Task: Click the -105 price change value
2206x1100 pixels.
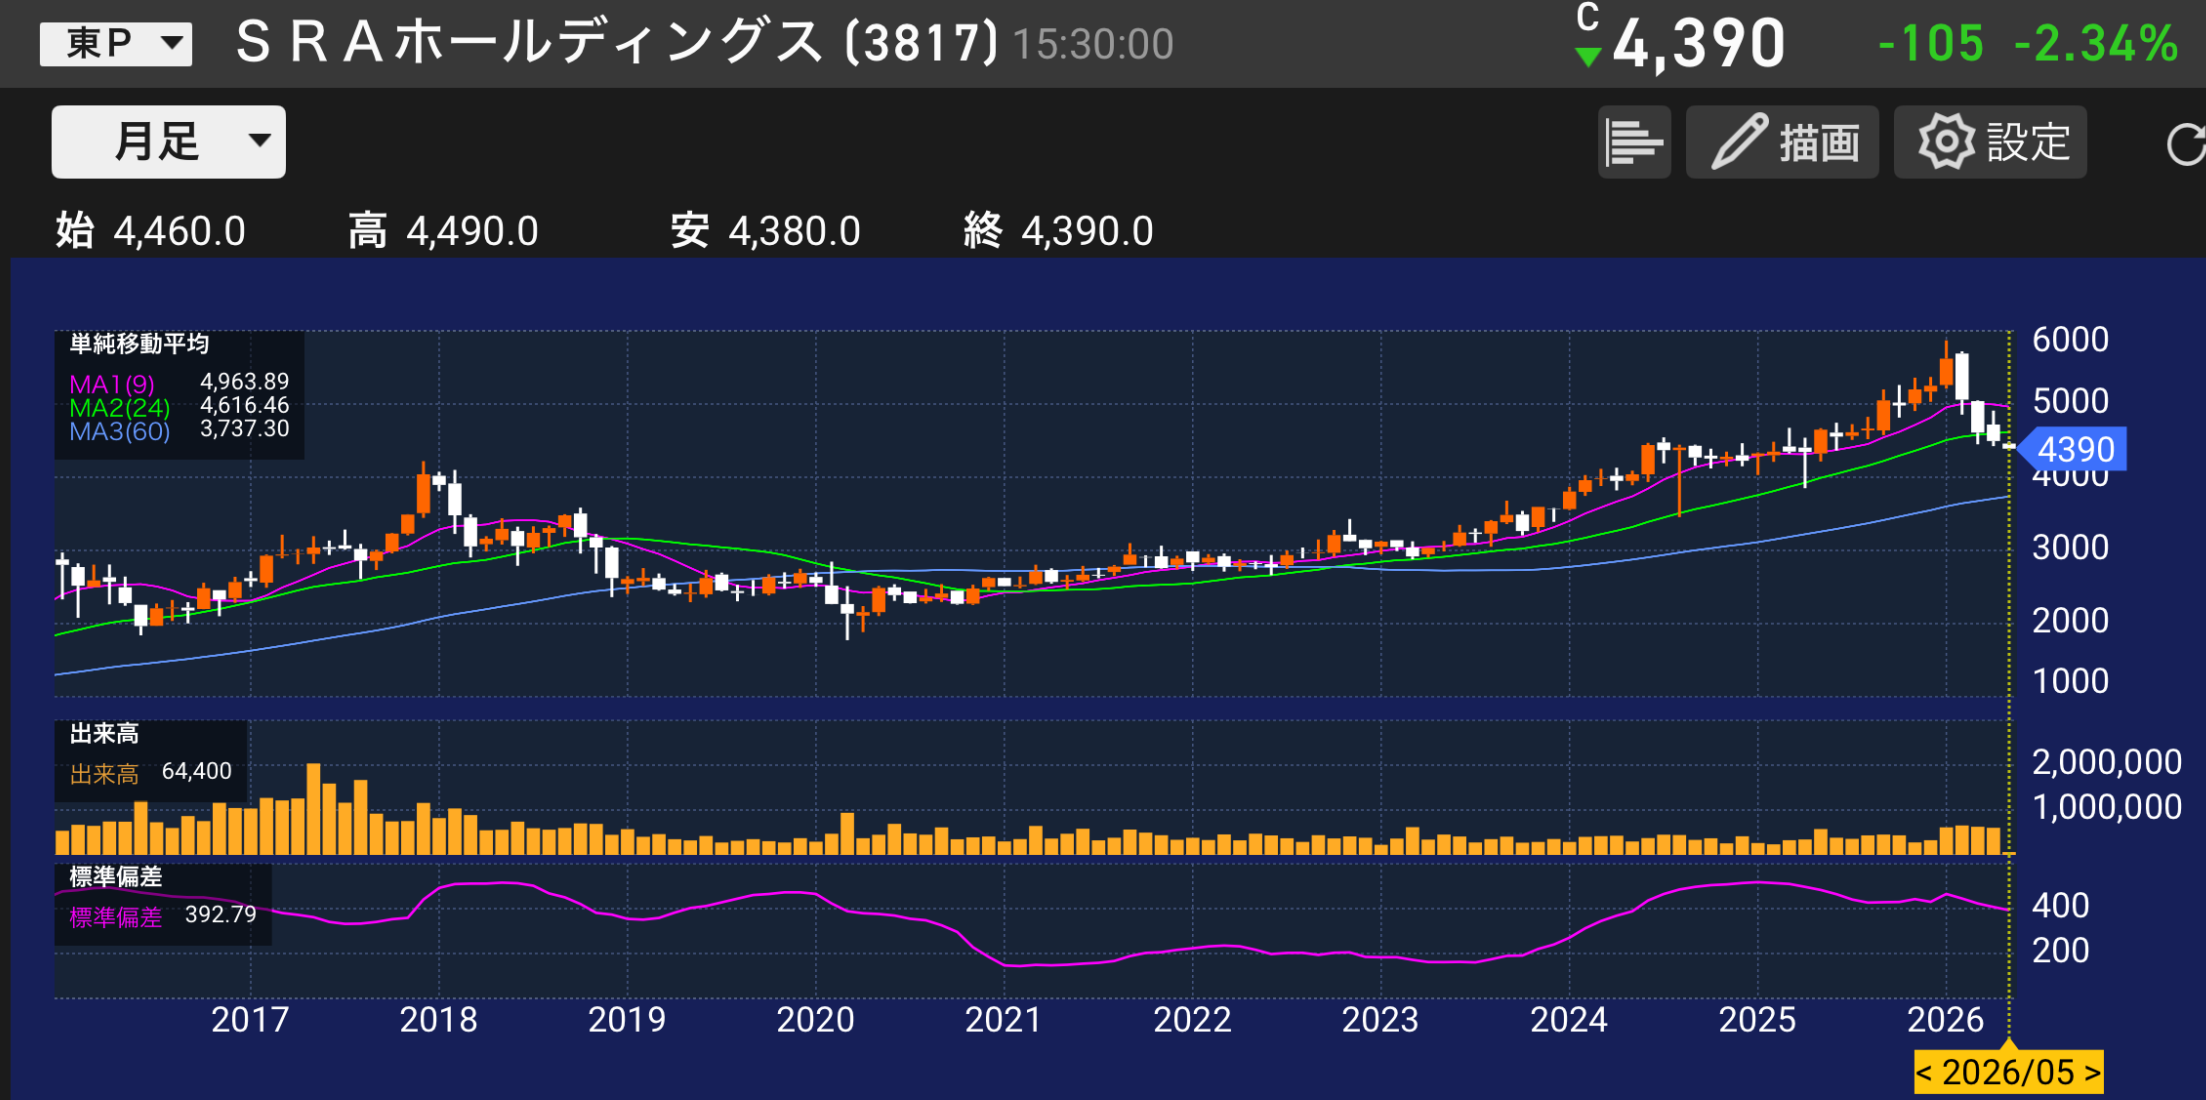Action: [x=1930, y=44]
